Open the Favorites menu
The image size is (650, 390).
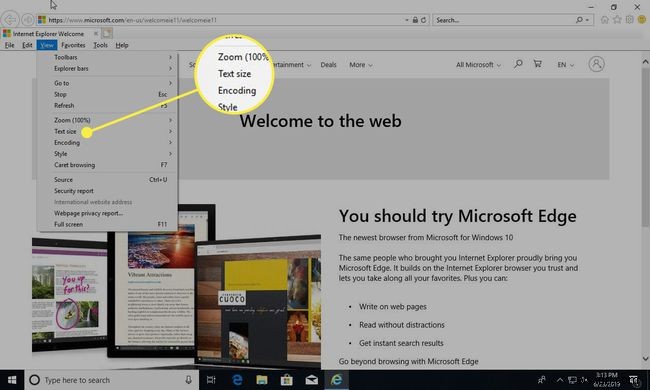(73, 45)
